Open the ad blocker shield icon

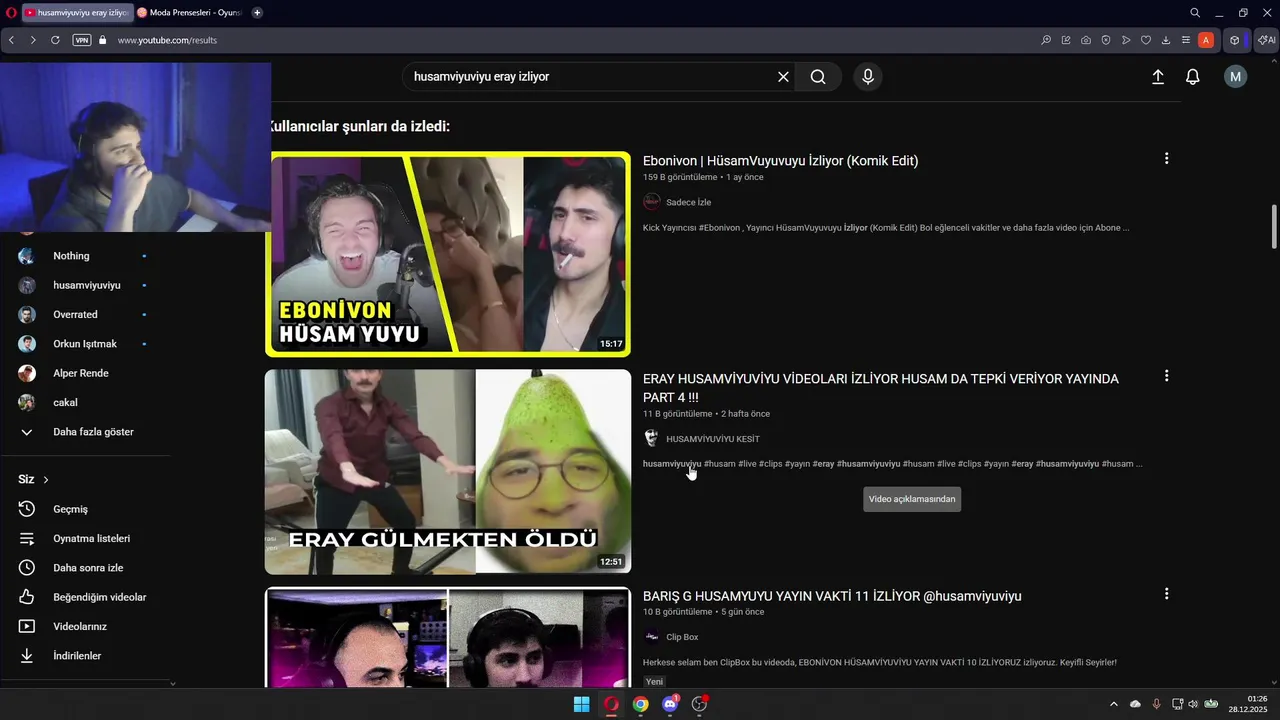(x=1106, y=40)
